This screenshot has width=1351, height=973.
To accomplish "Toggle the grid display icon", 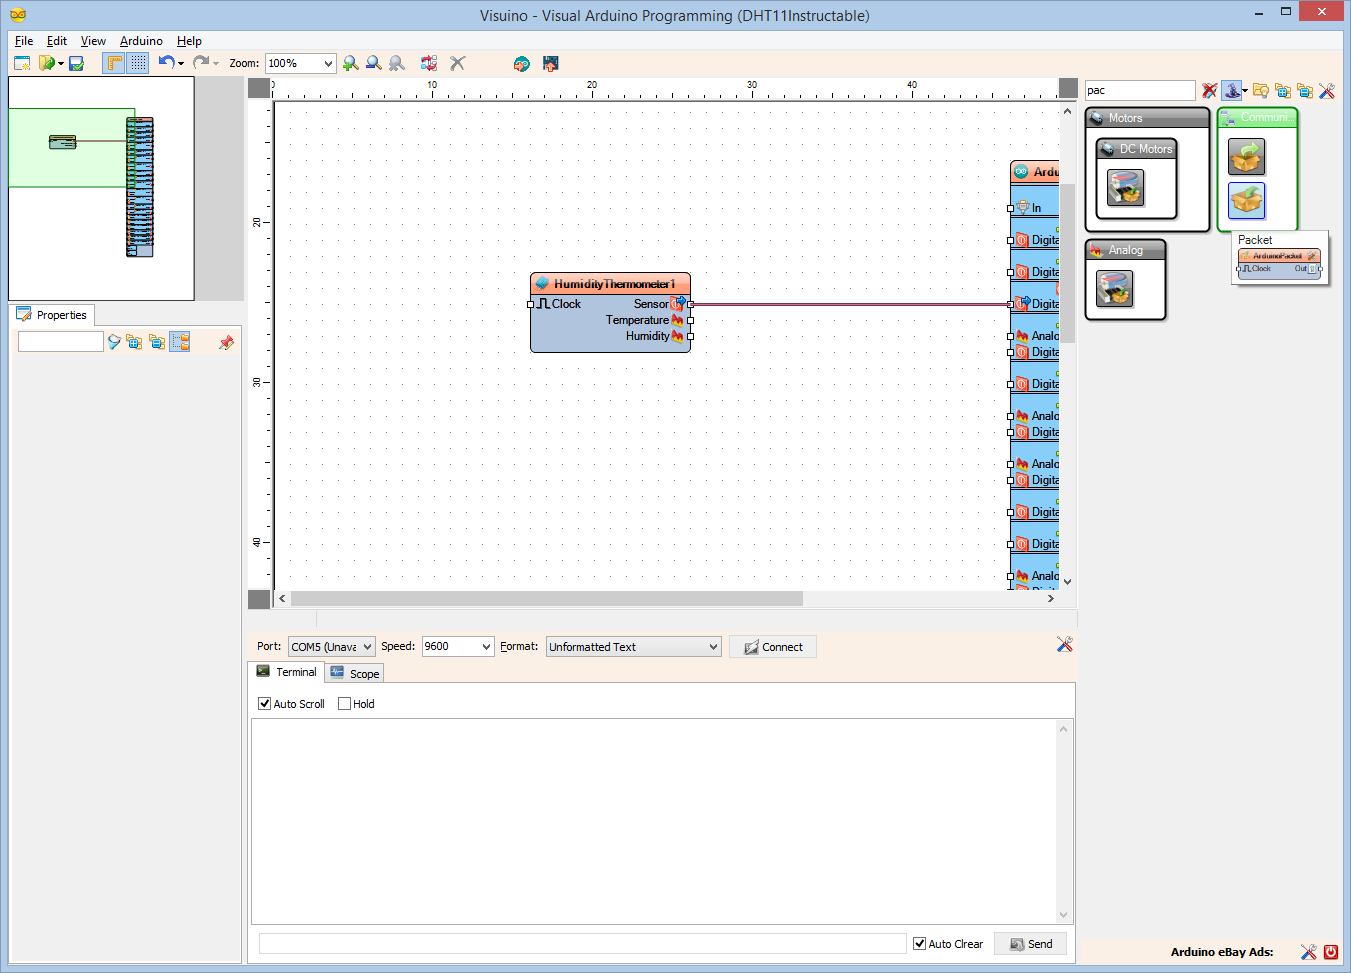I will 136,63.
